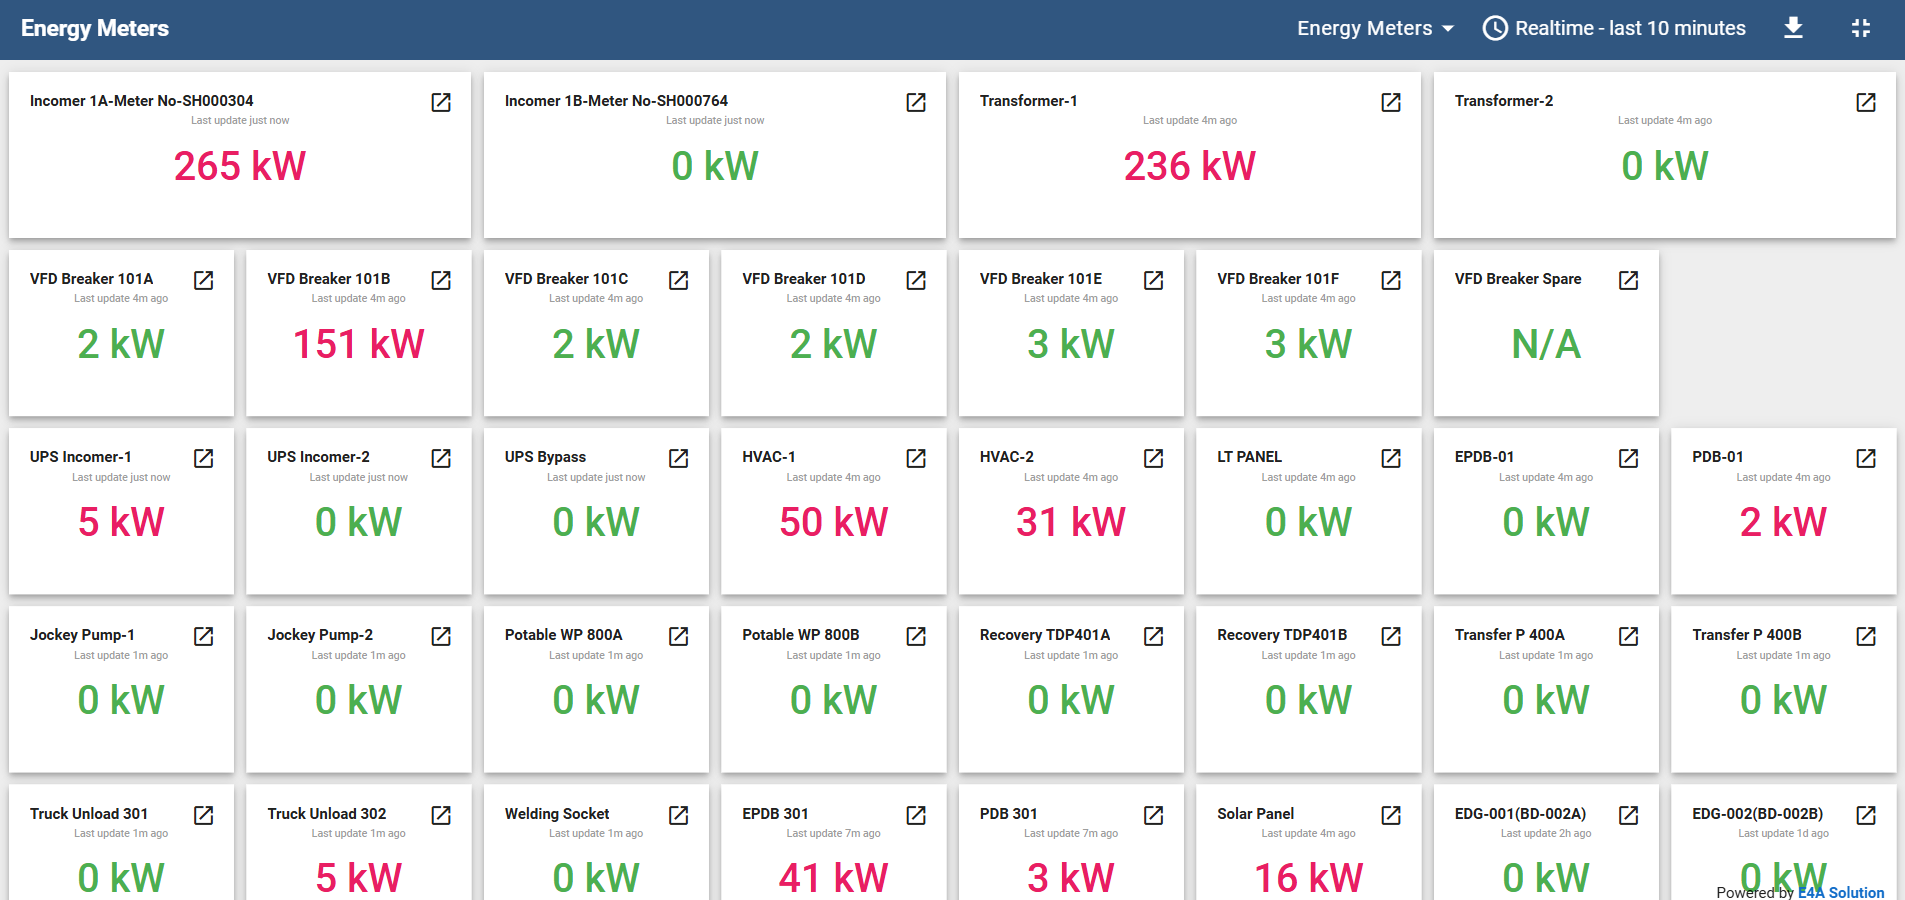Screen dimensions: 1905x900
Task: Click the E4A Solution link
Action: (x=1840, y=892)
